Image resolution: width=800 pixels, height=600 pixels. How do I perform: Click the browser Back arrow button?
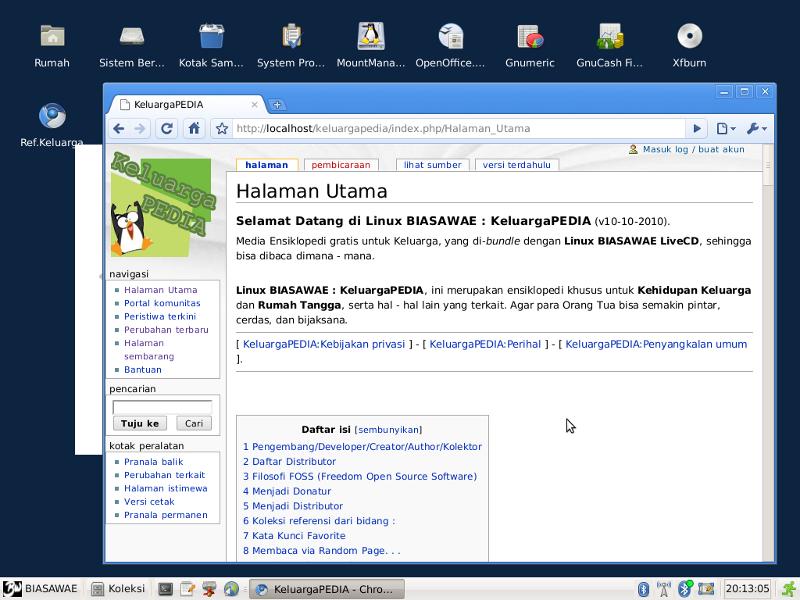118,128
